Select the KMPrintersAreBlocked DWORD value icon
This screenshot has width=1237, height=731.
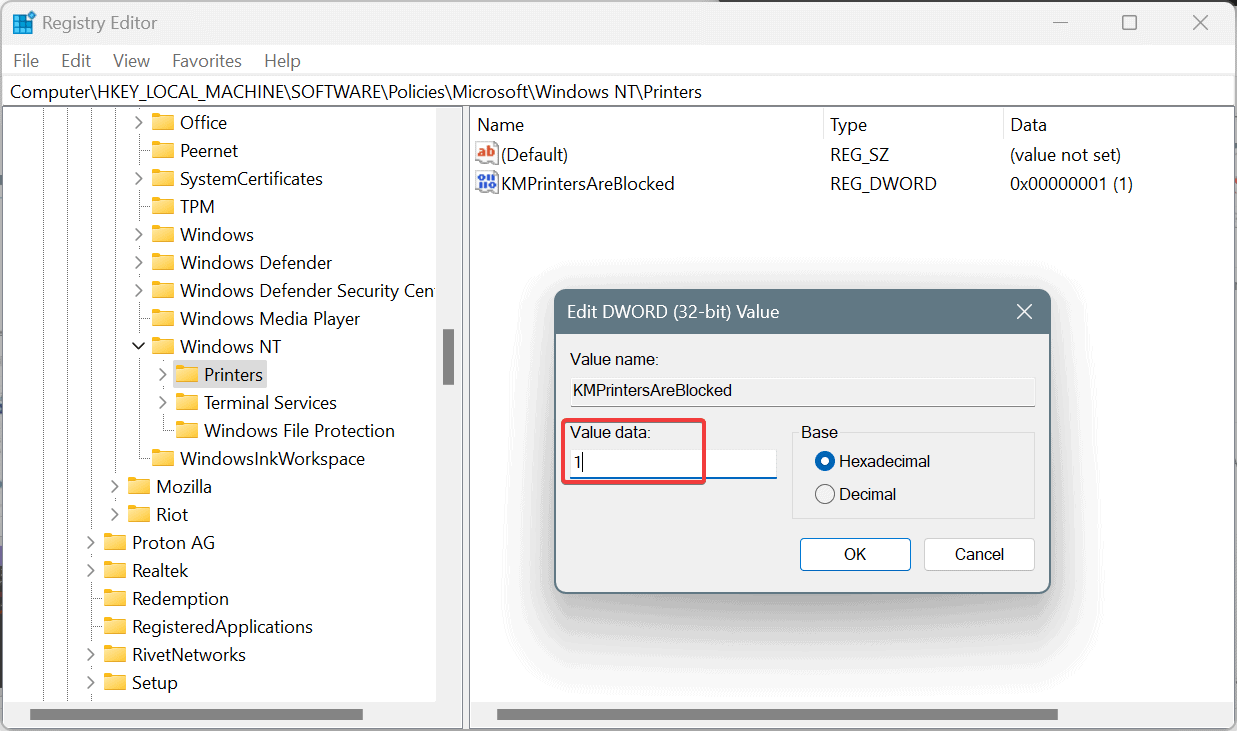[x=487, y=182]
